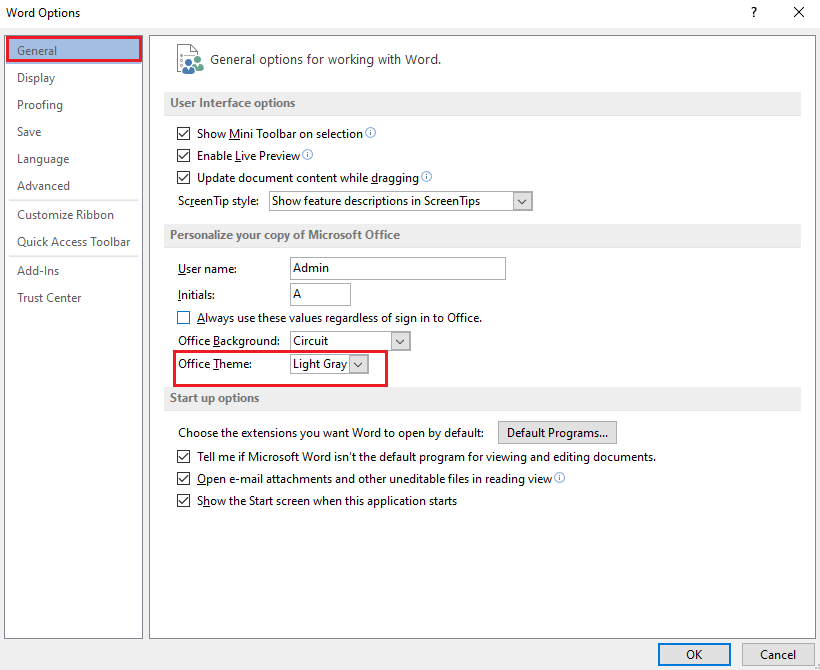Click the Start up options section heading
Viewport: 820px width, 670px height.
pyautogui.click(x=214, y=398)
